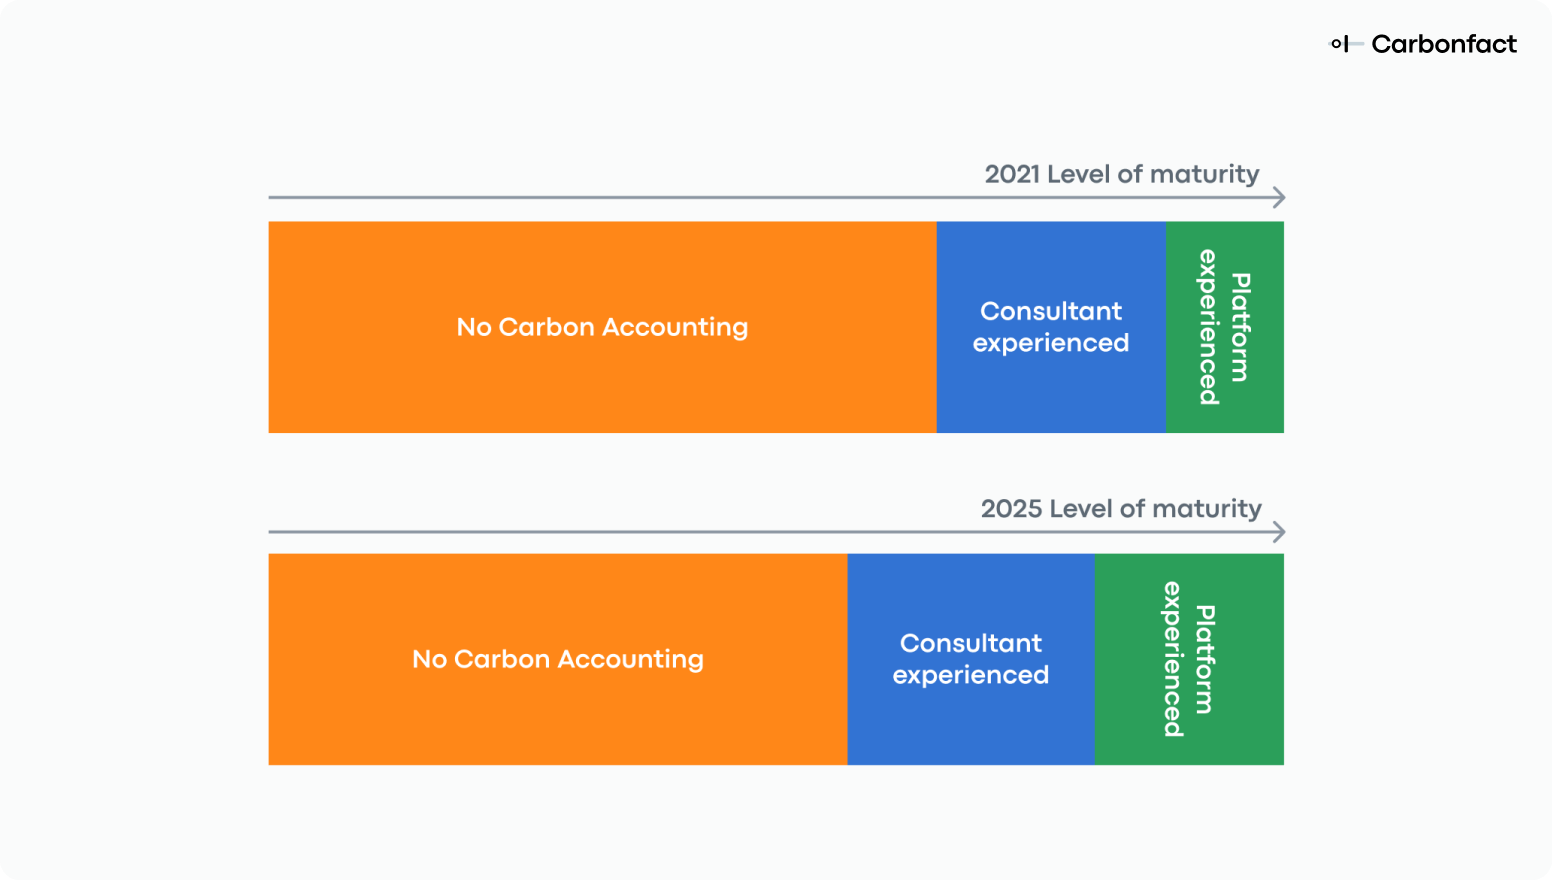Click the arrowhead of the 2021 maturity arrow
The width and height of the screenshot is (1552, 880).
(1279, 198)
